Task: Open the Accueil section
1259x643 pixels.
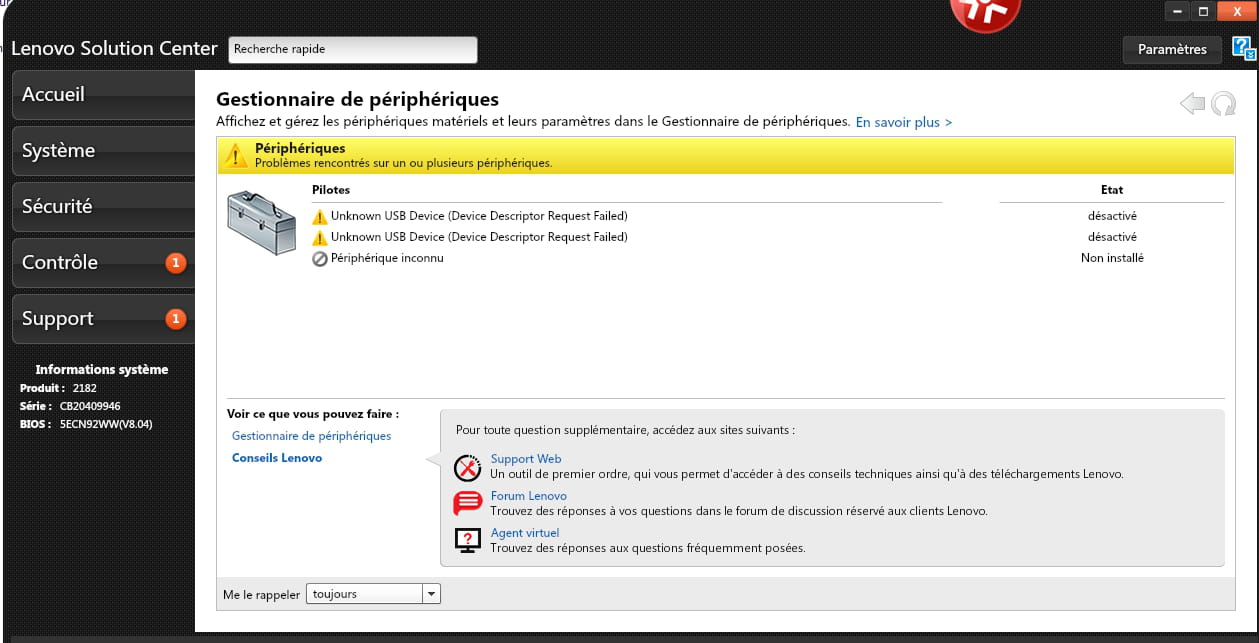Action: click(103, 95)
